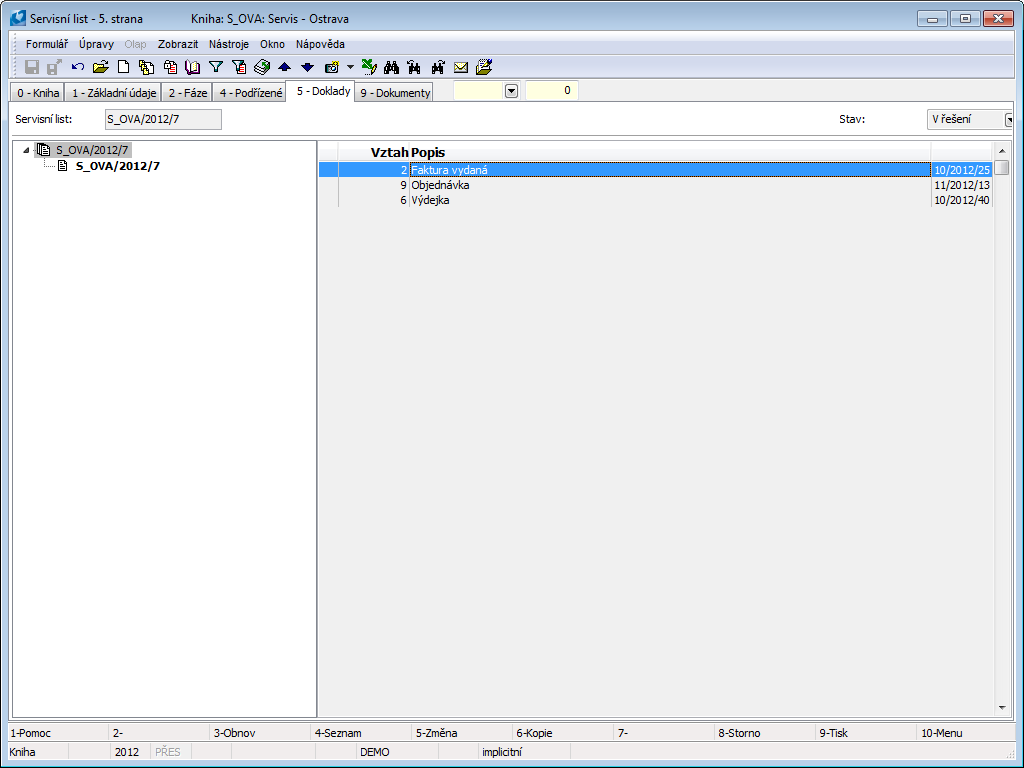The height and width of the screenshot is (768, 1024).
Task: Click the save-and-close diskette with arrow icon
Action: (x=54, y=67)
